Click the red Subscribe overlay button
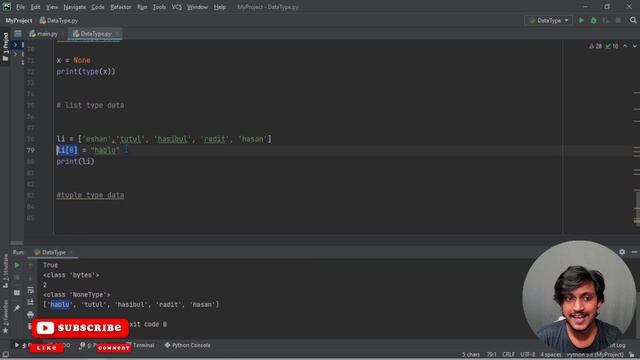Viewport: 640px width, 360px height. pos(80,328)
